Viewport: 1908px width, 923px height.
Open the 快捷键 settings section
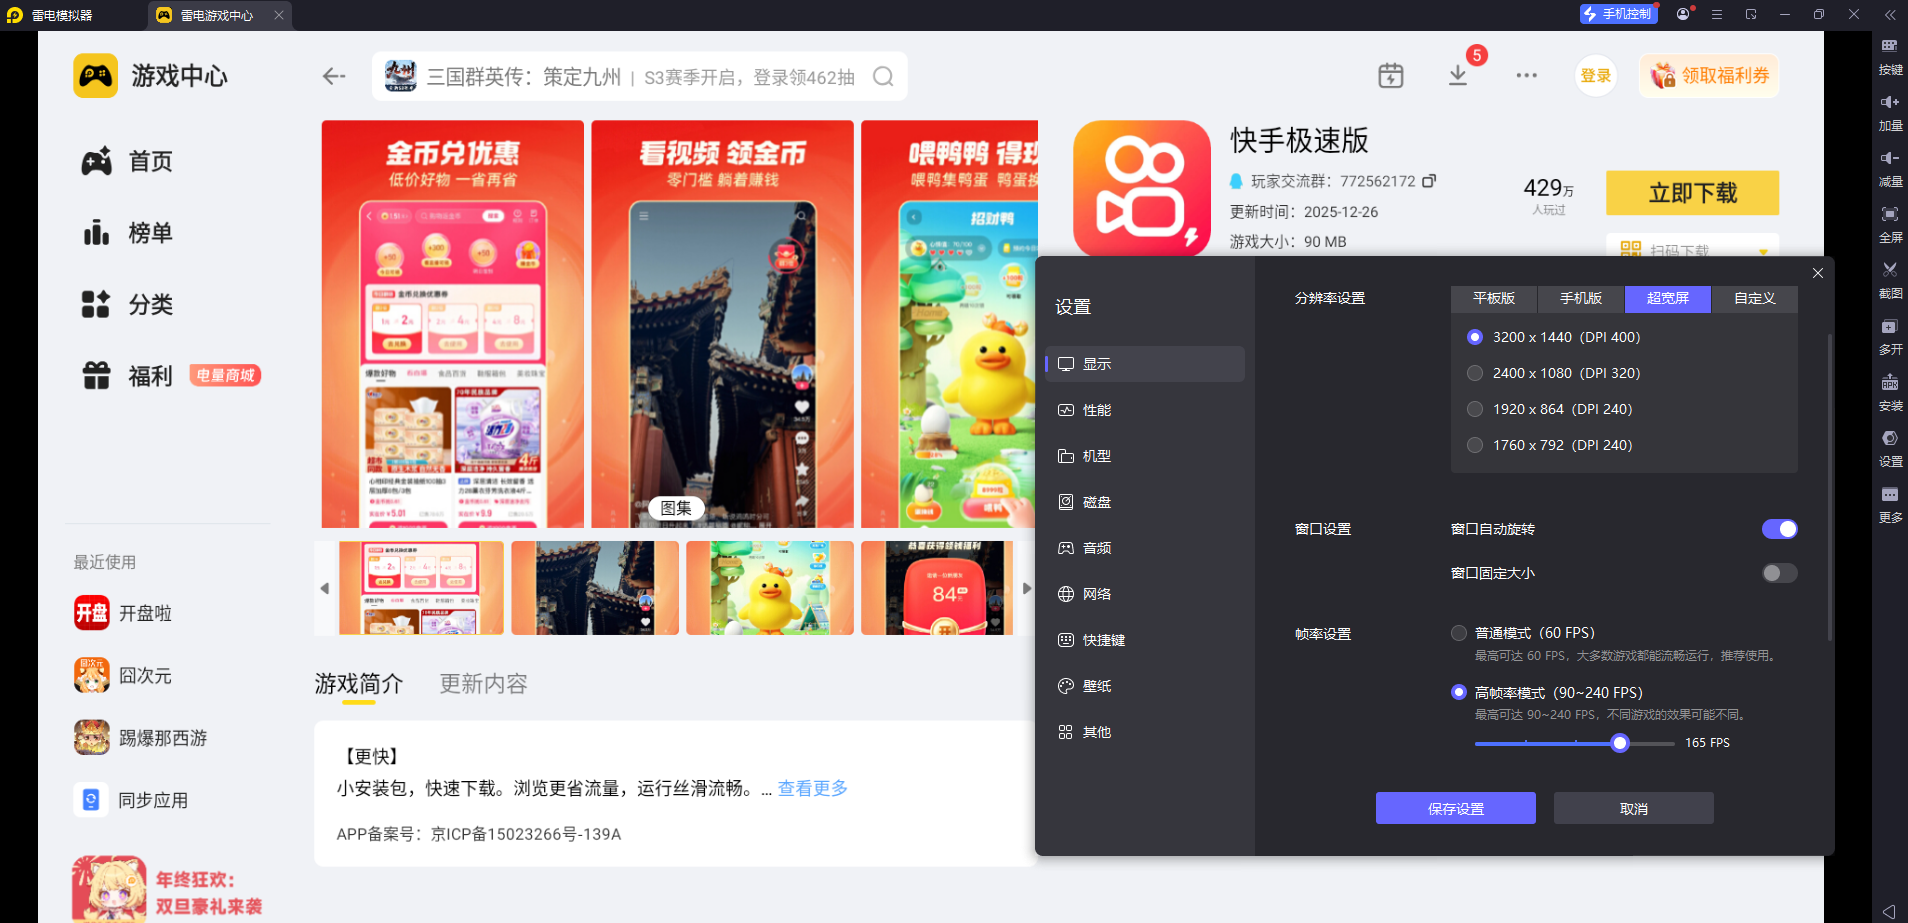coord(1145,640)
